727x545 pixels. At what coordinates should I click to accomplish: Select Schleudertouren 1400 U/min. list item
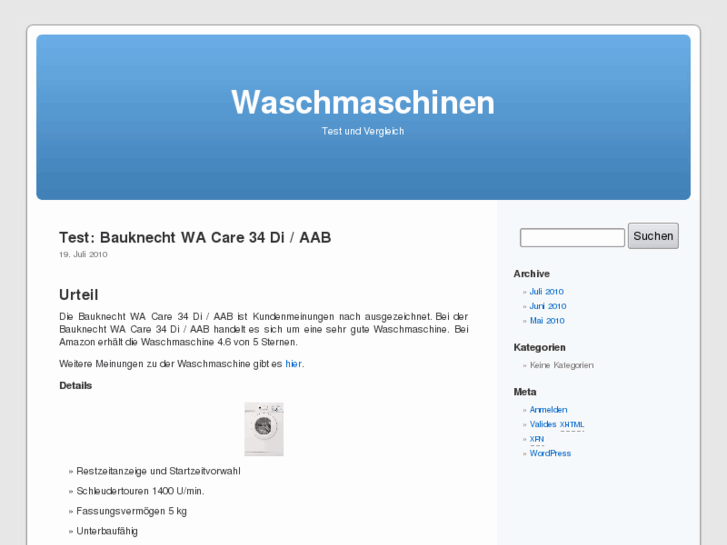tap(140, 491)
